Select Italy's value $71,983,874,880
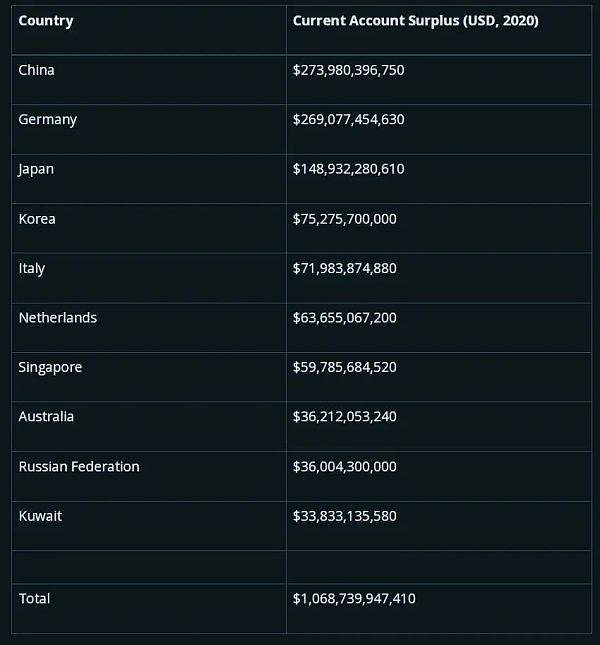The height and width of the screenshot is (645, 600). (x=345, y=268)
